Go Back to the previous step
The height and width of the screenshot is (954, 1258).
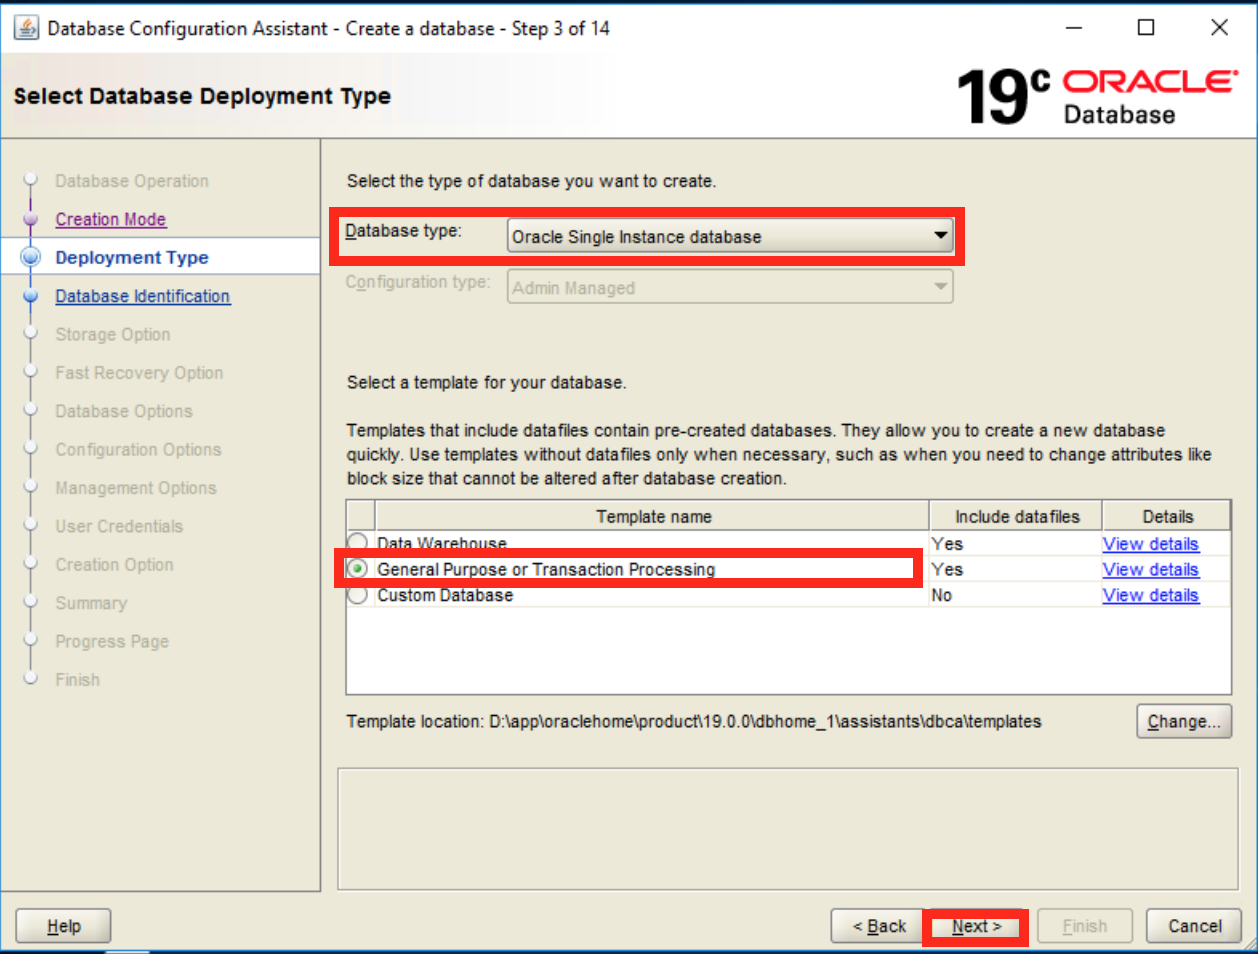click(879, 926)
